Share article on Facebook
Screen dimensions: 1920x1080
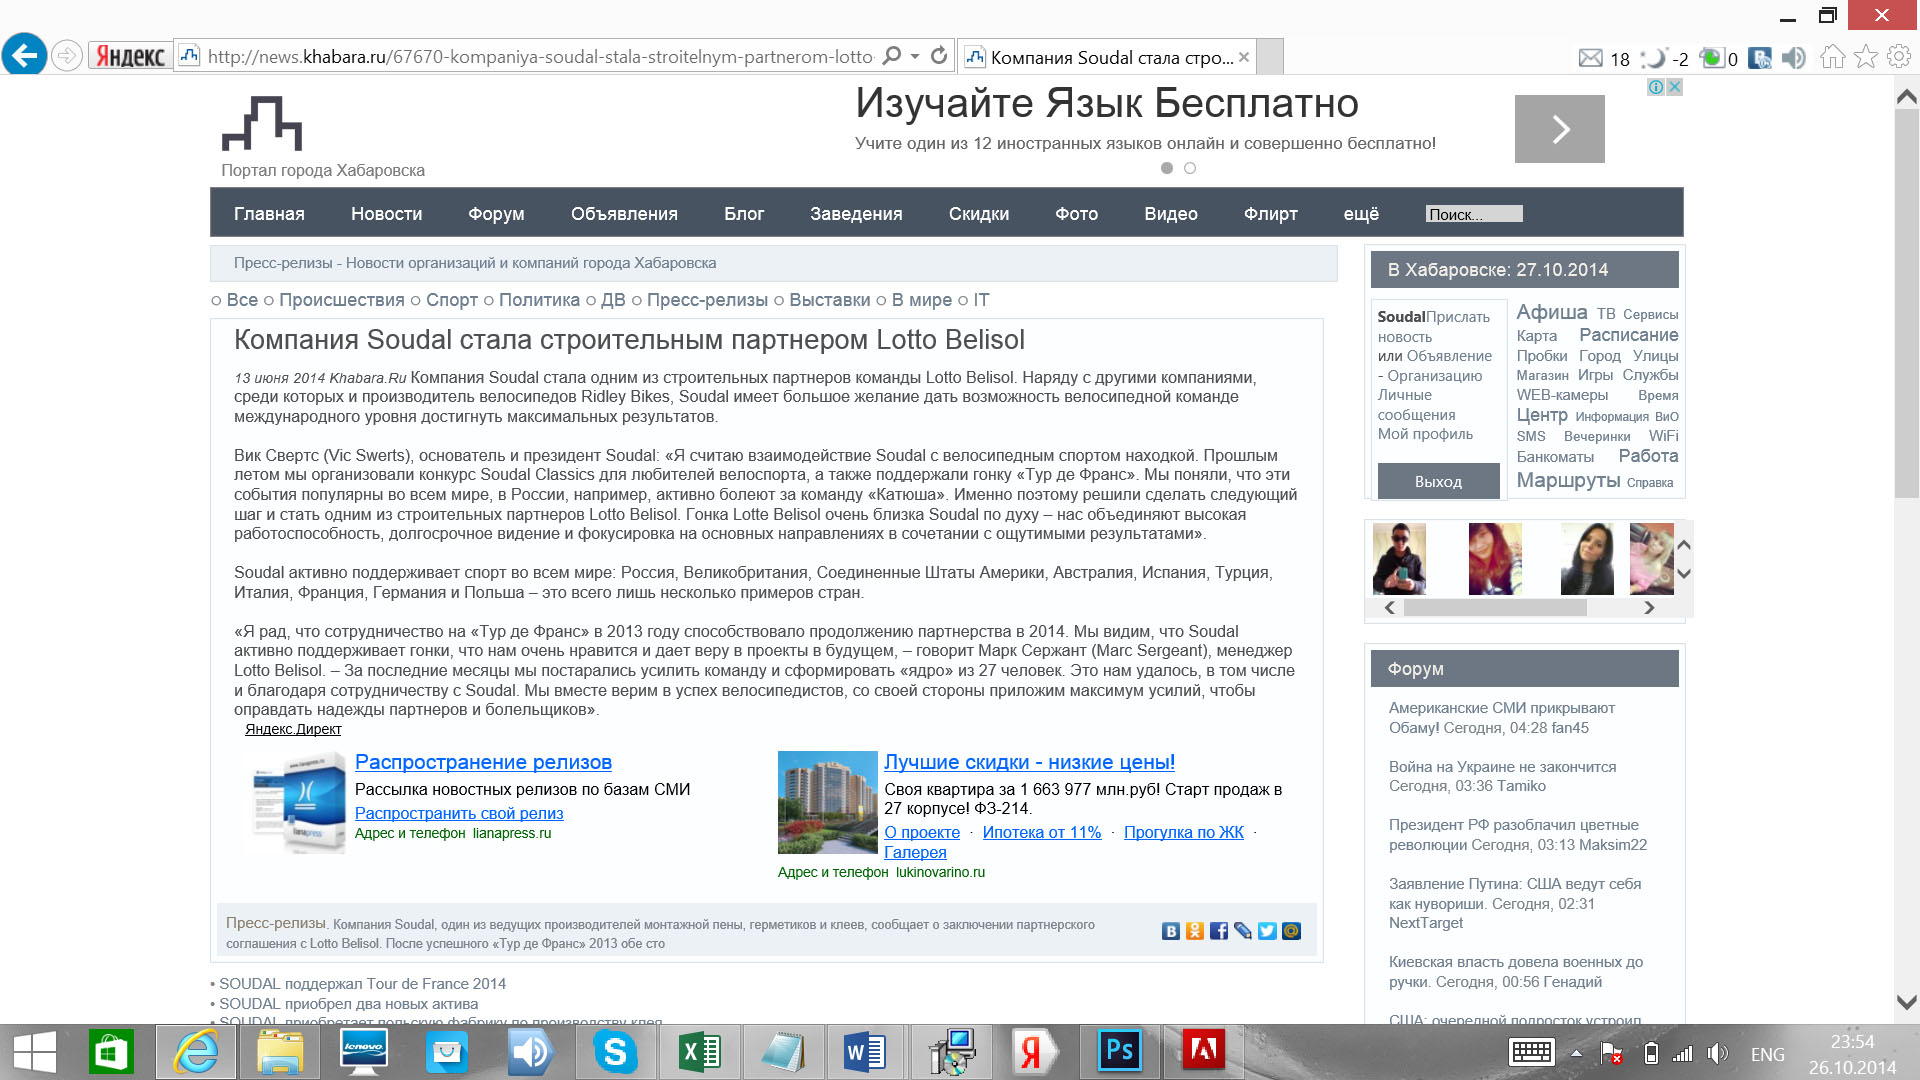tap(1219, 931)
